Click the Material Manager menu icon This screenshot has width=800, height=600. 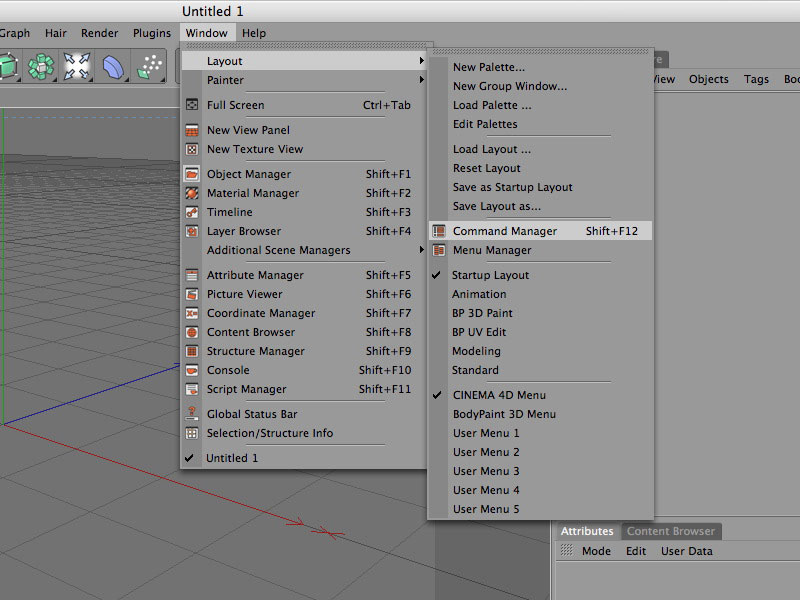point(192,193)
